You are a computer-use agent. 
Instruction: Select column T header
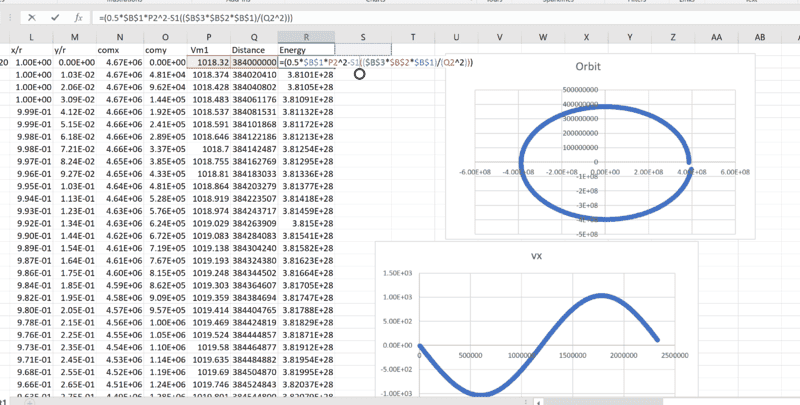(413, 37)
